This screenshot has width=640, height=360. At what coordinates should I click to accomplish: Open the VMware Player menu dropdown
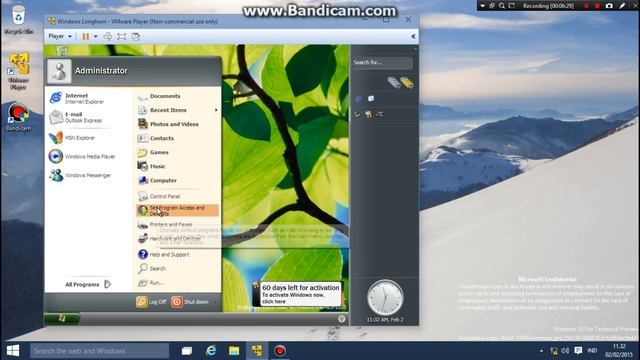pos(60,36)
